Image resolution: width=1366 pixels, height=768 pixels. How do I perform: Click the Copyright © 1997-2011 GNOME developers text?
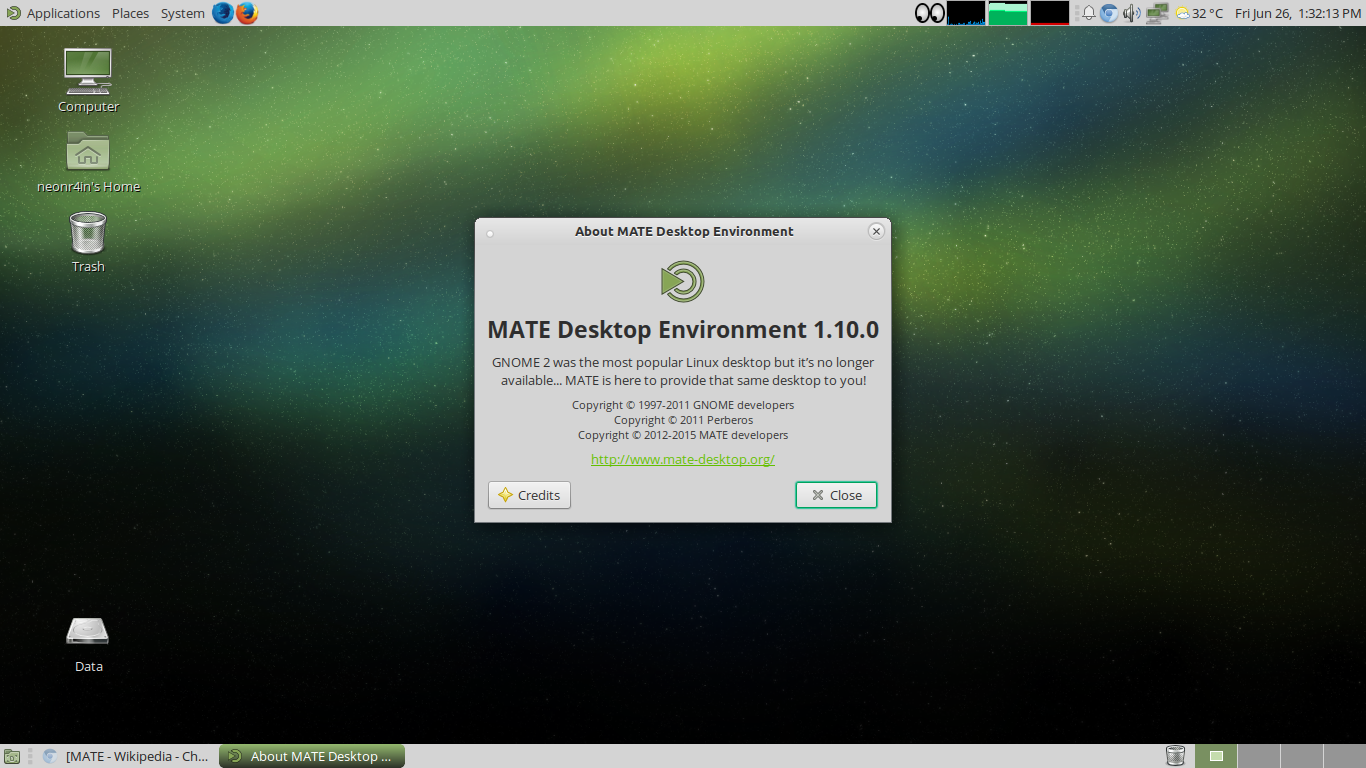coord(683,405)
